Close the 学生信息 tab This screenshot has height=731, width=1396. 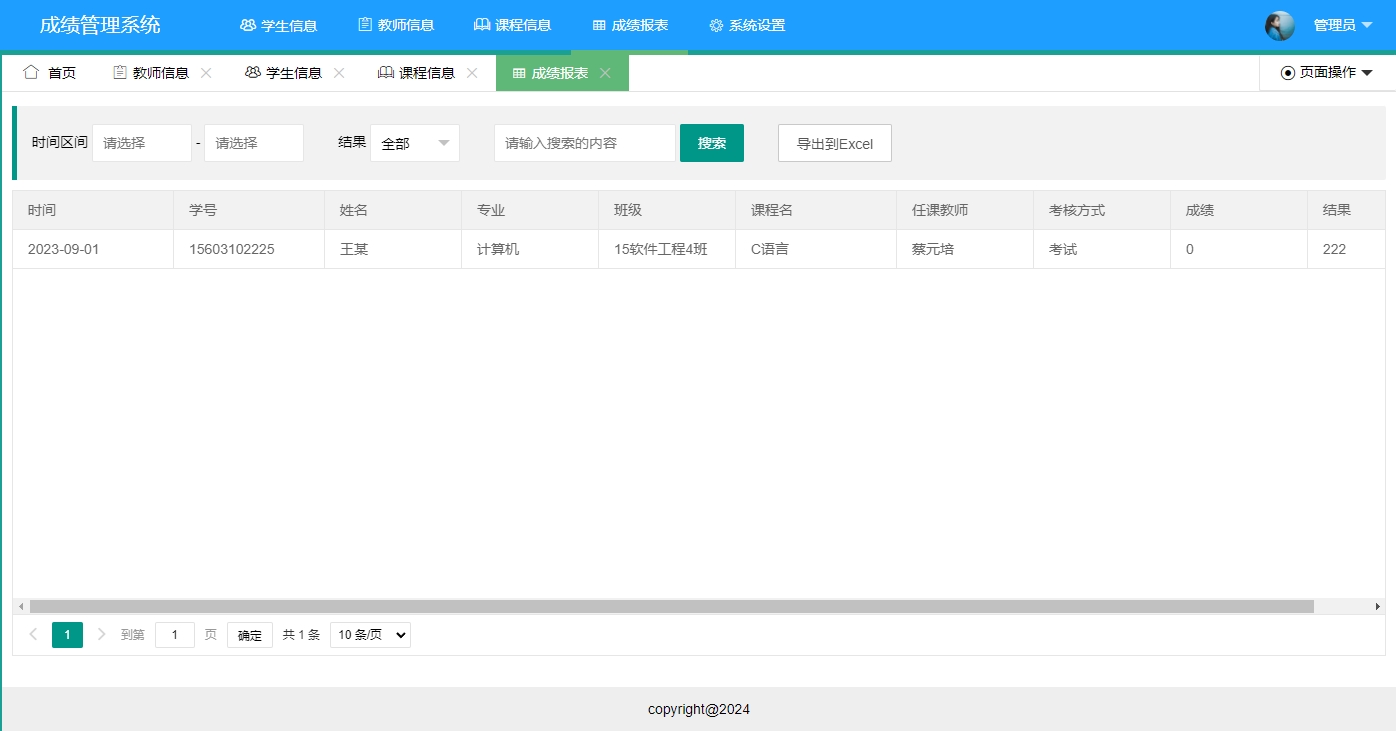(x=339, y=72)
